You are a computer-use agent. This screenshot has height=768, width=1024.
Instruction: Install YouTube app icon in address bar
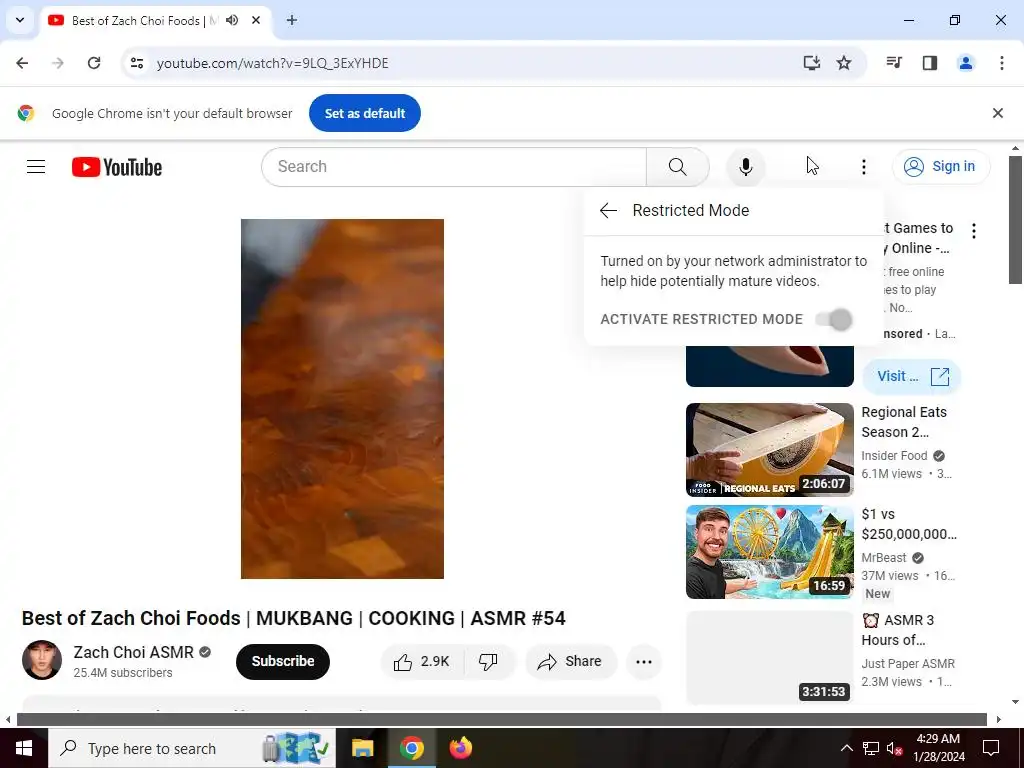click(811, 63)
